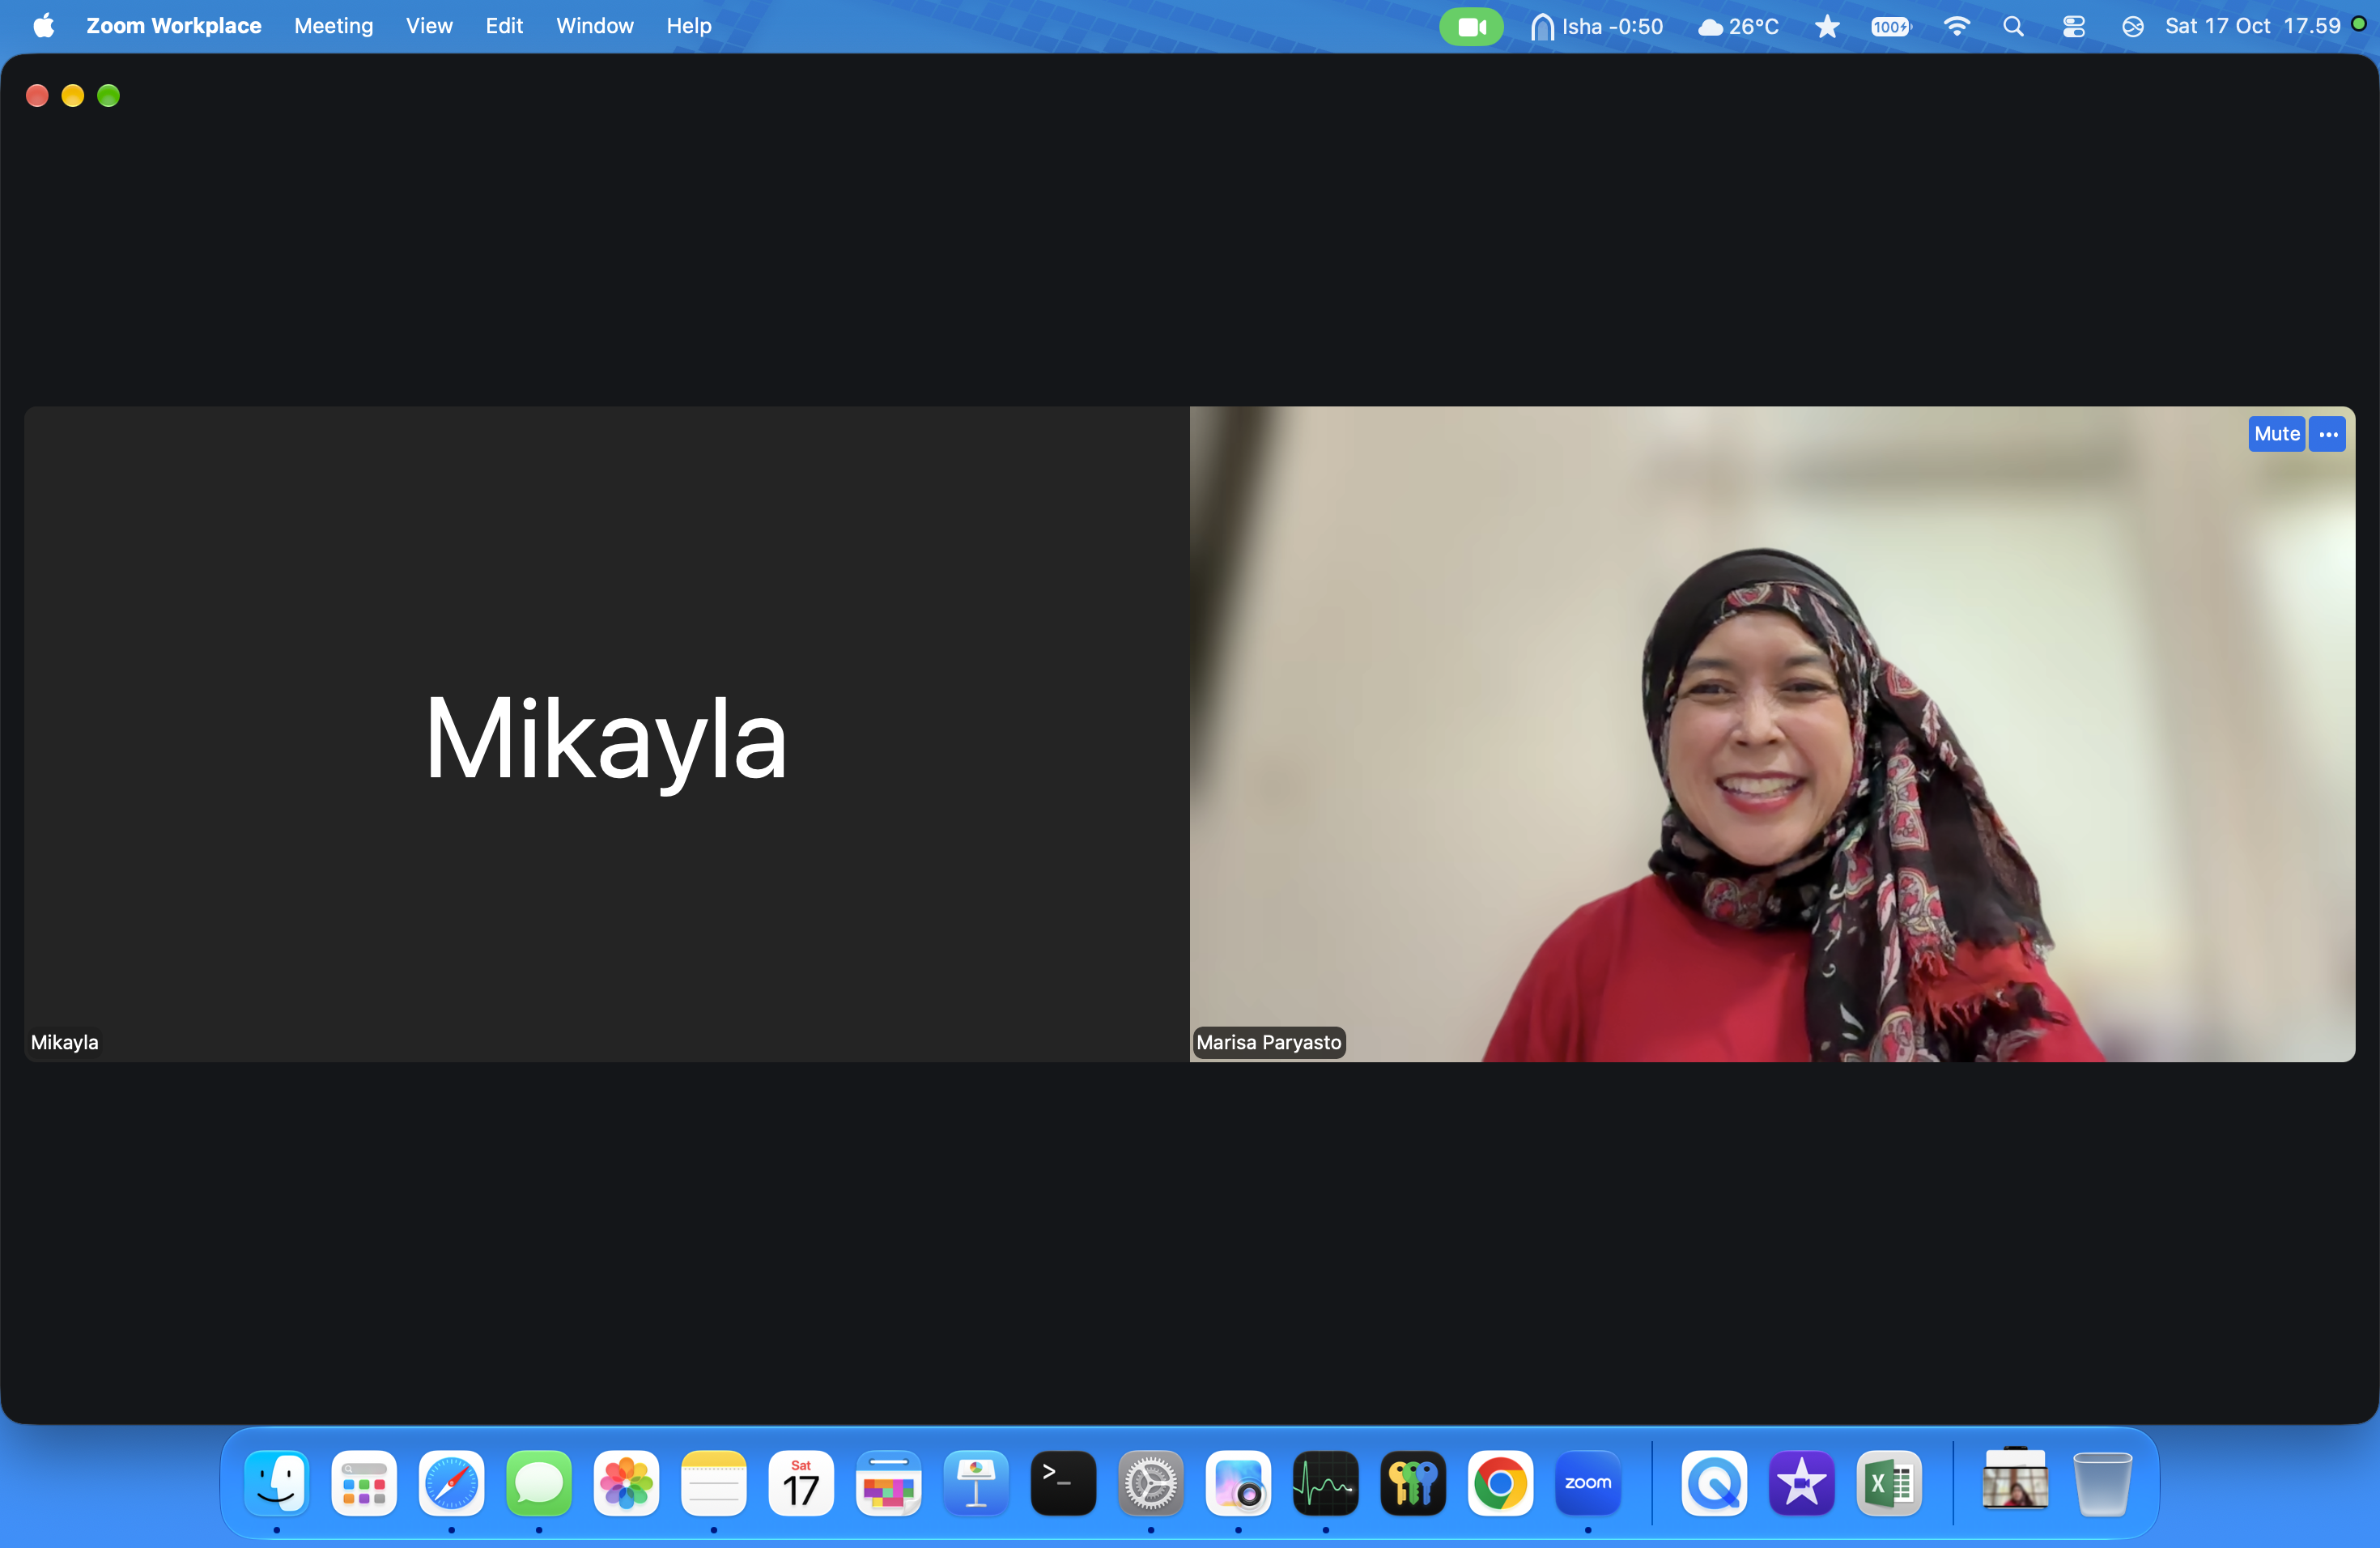Click the star icon in menu bar
Viewport: 2380px width, 1548px height.
[1827, 27]
